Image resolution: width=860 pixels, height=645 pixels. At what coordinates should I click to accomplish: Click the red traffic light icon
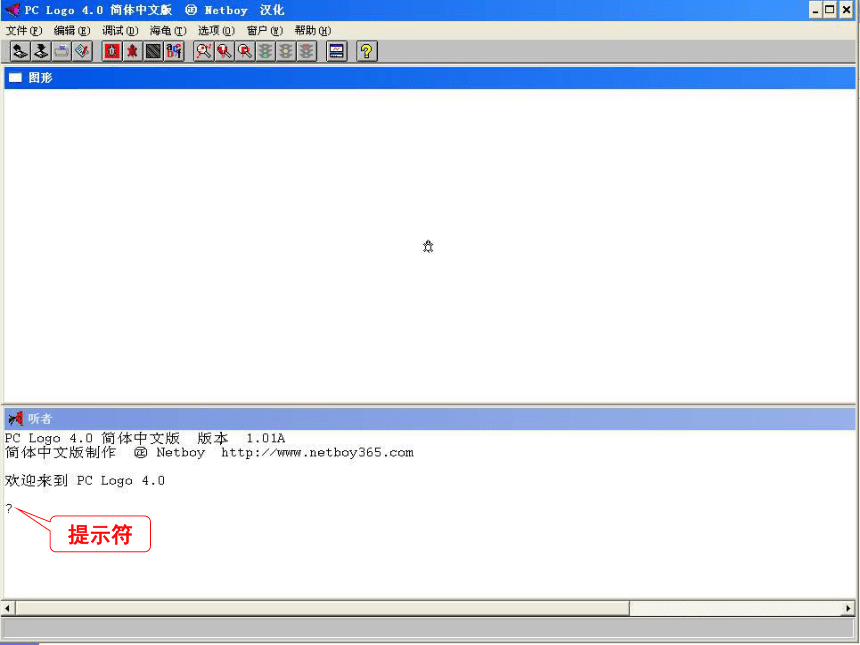coord(307,52)
